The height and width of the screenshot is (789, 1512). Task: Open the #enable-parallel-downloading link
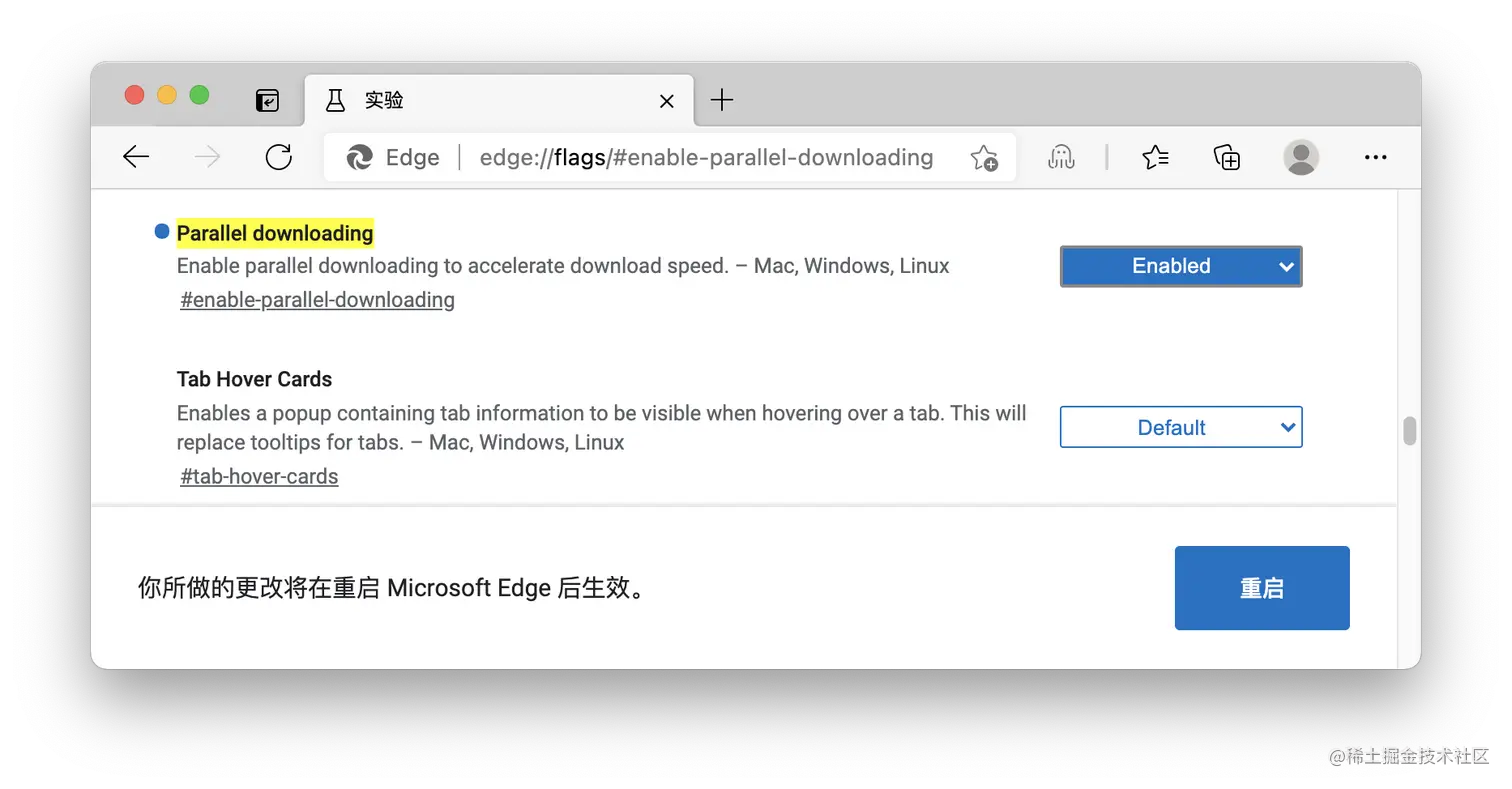pyautogui.click(x=316, y=299)
